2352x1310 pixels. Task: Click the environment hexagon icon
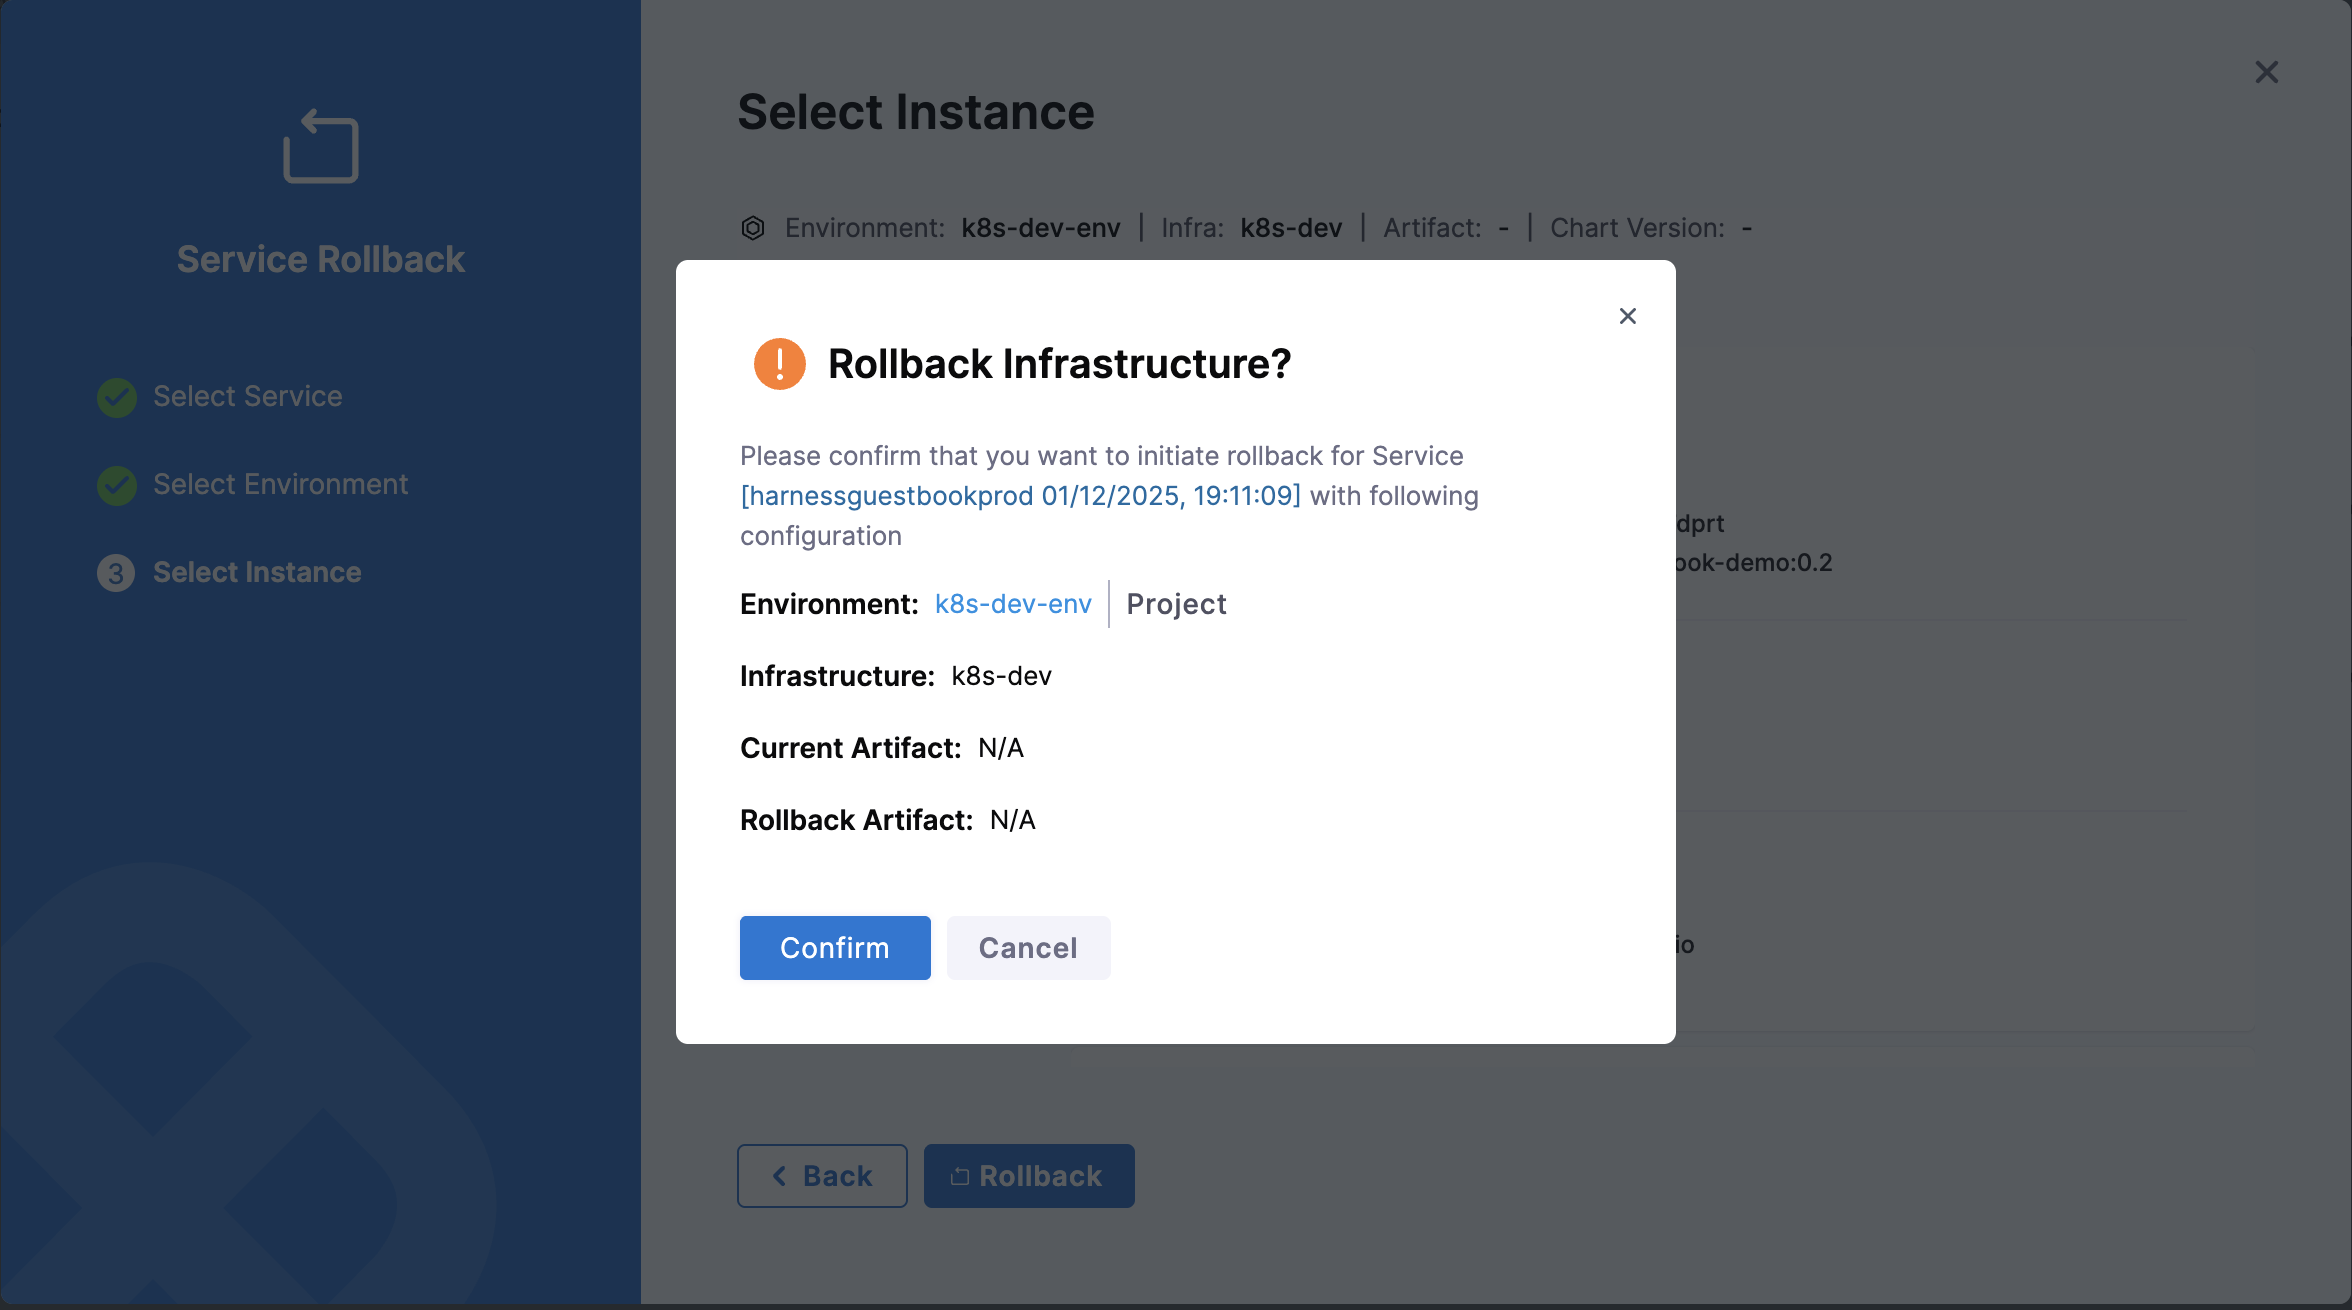[x=753, y=228]
